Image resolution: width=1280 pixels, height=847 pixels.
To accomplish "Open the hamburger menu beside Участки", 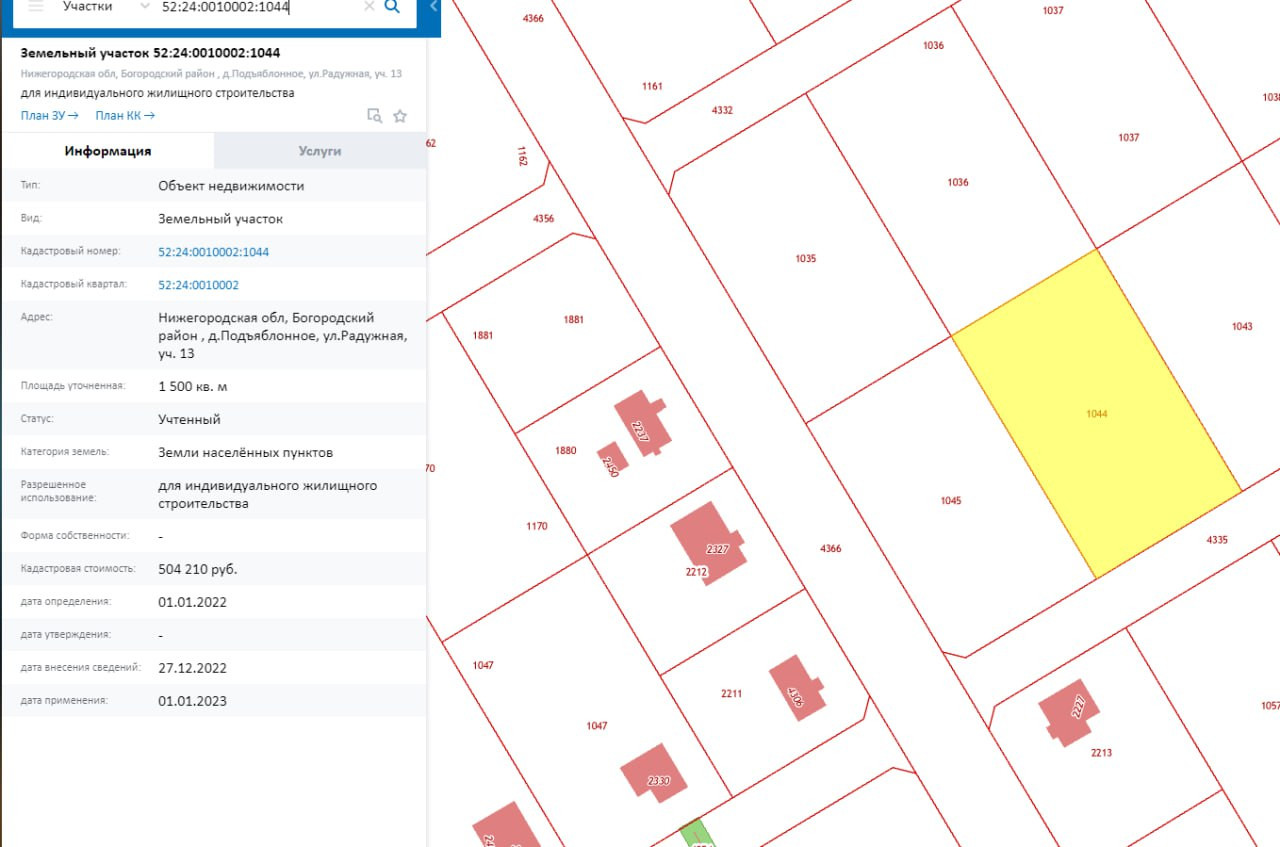I will [x=36, y=6].
